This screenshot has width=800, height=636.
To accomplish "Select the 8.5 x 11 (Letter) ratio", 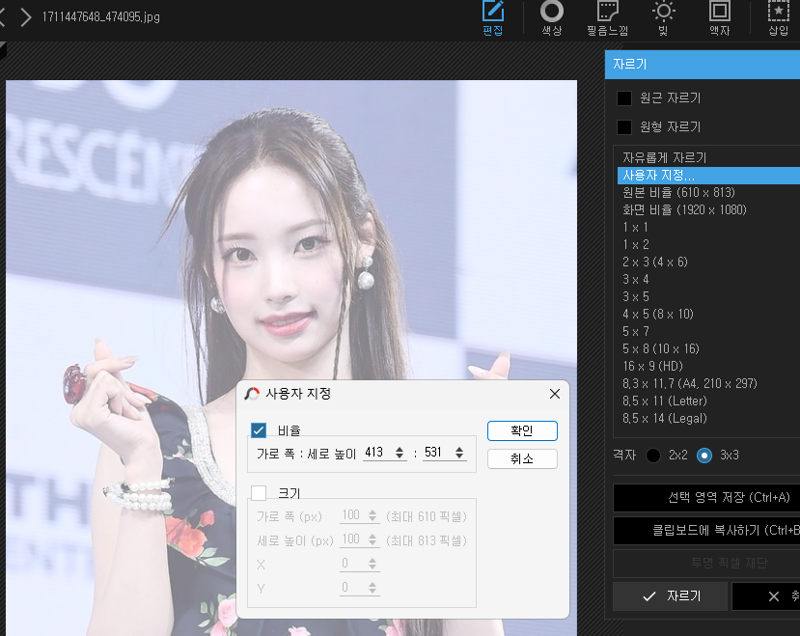I will pyautogui.click(x=709, y=401).
